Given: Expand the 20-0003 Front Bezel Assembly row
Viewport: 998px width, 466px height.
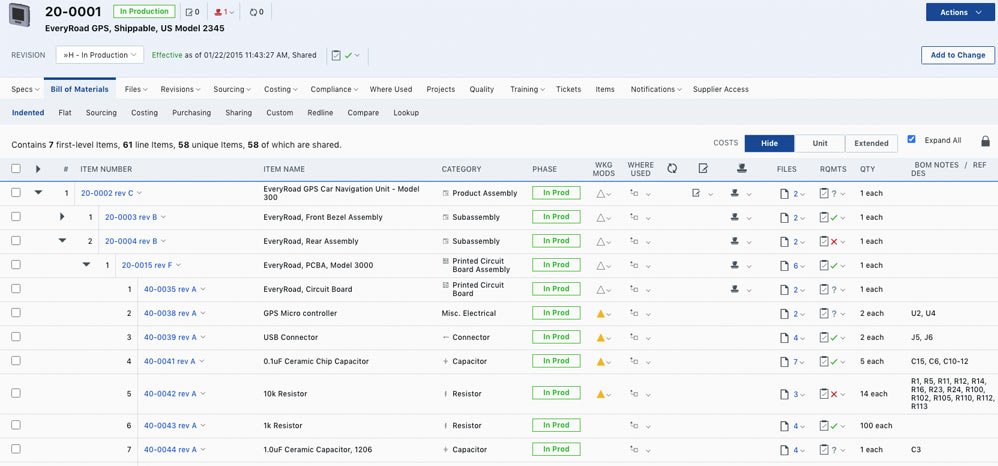Looking at the screenshot, I should click(62, 217).
